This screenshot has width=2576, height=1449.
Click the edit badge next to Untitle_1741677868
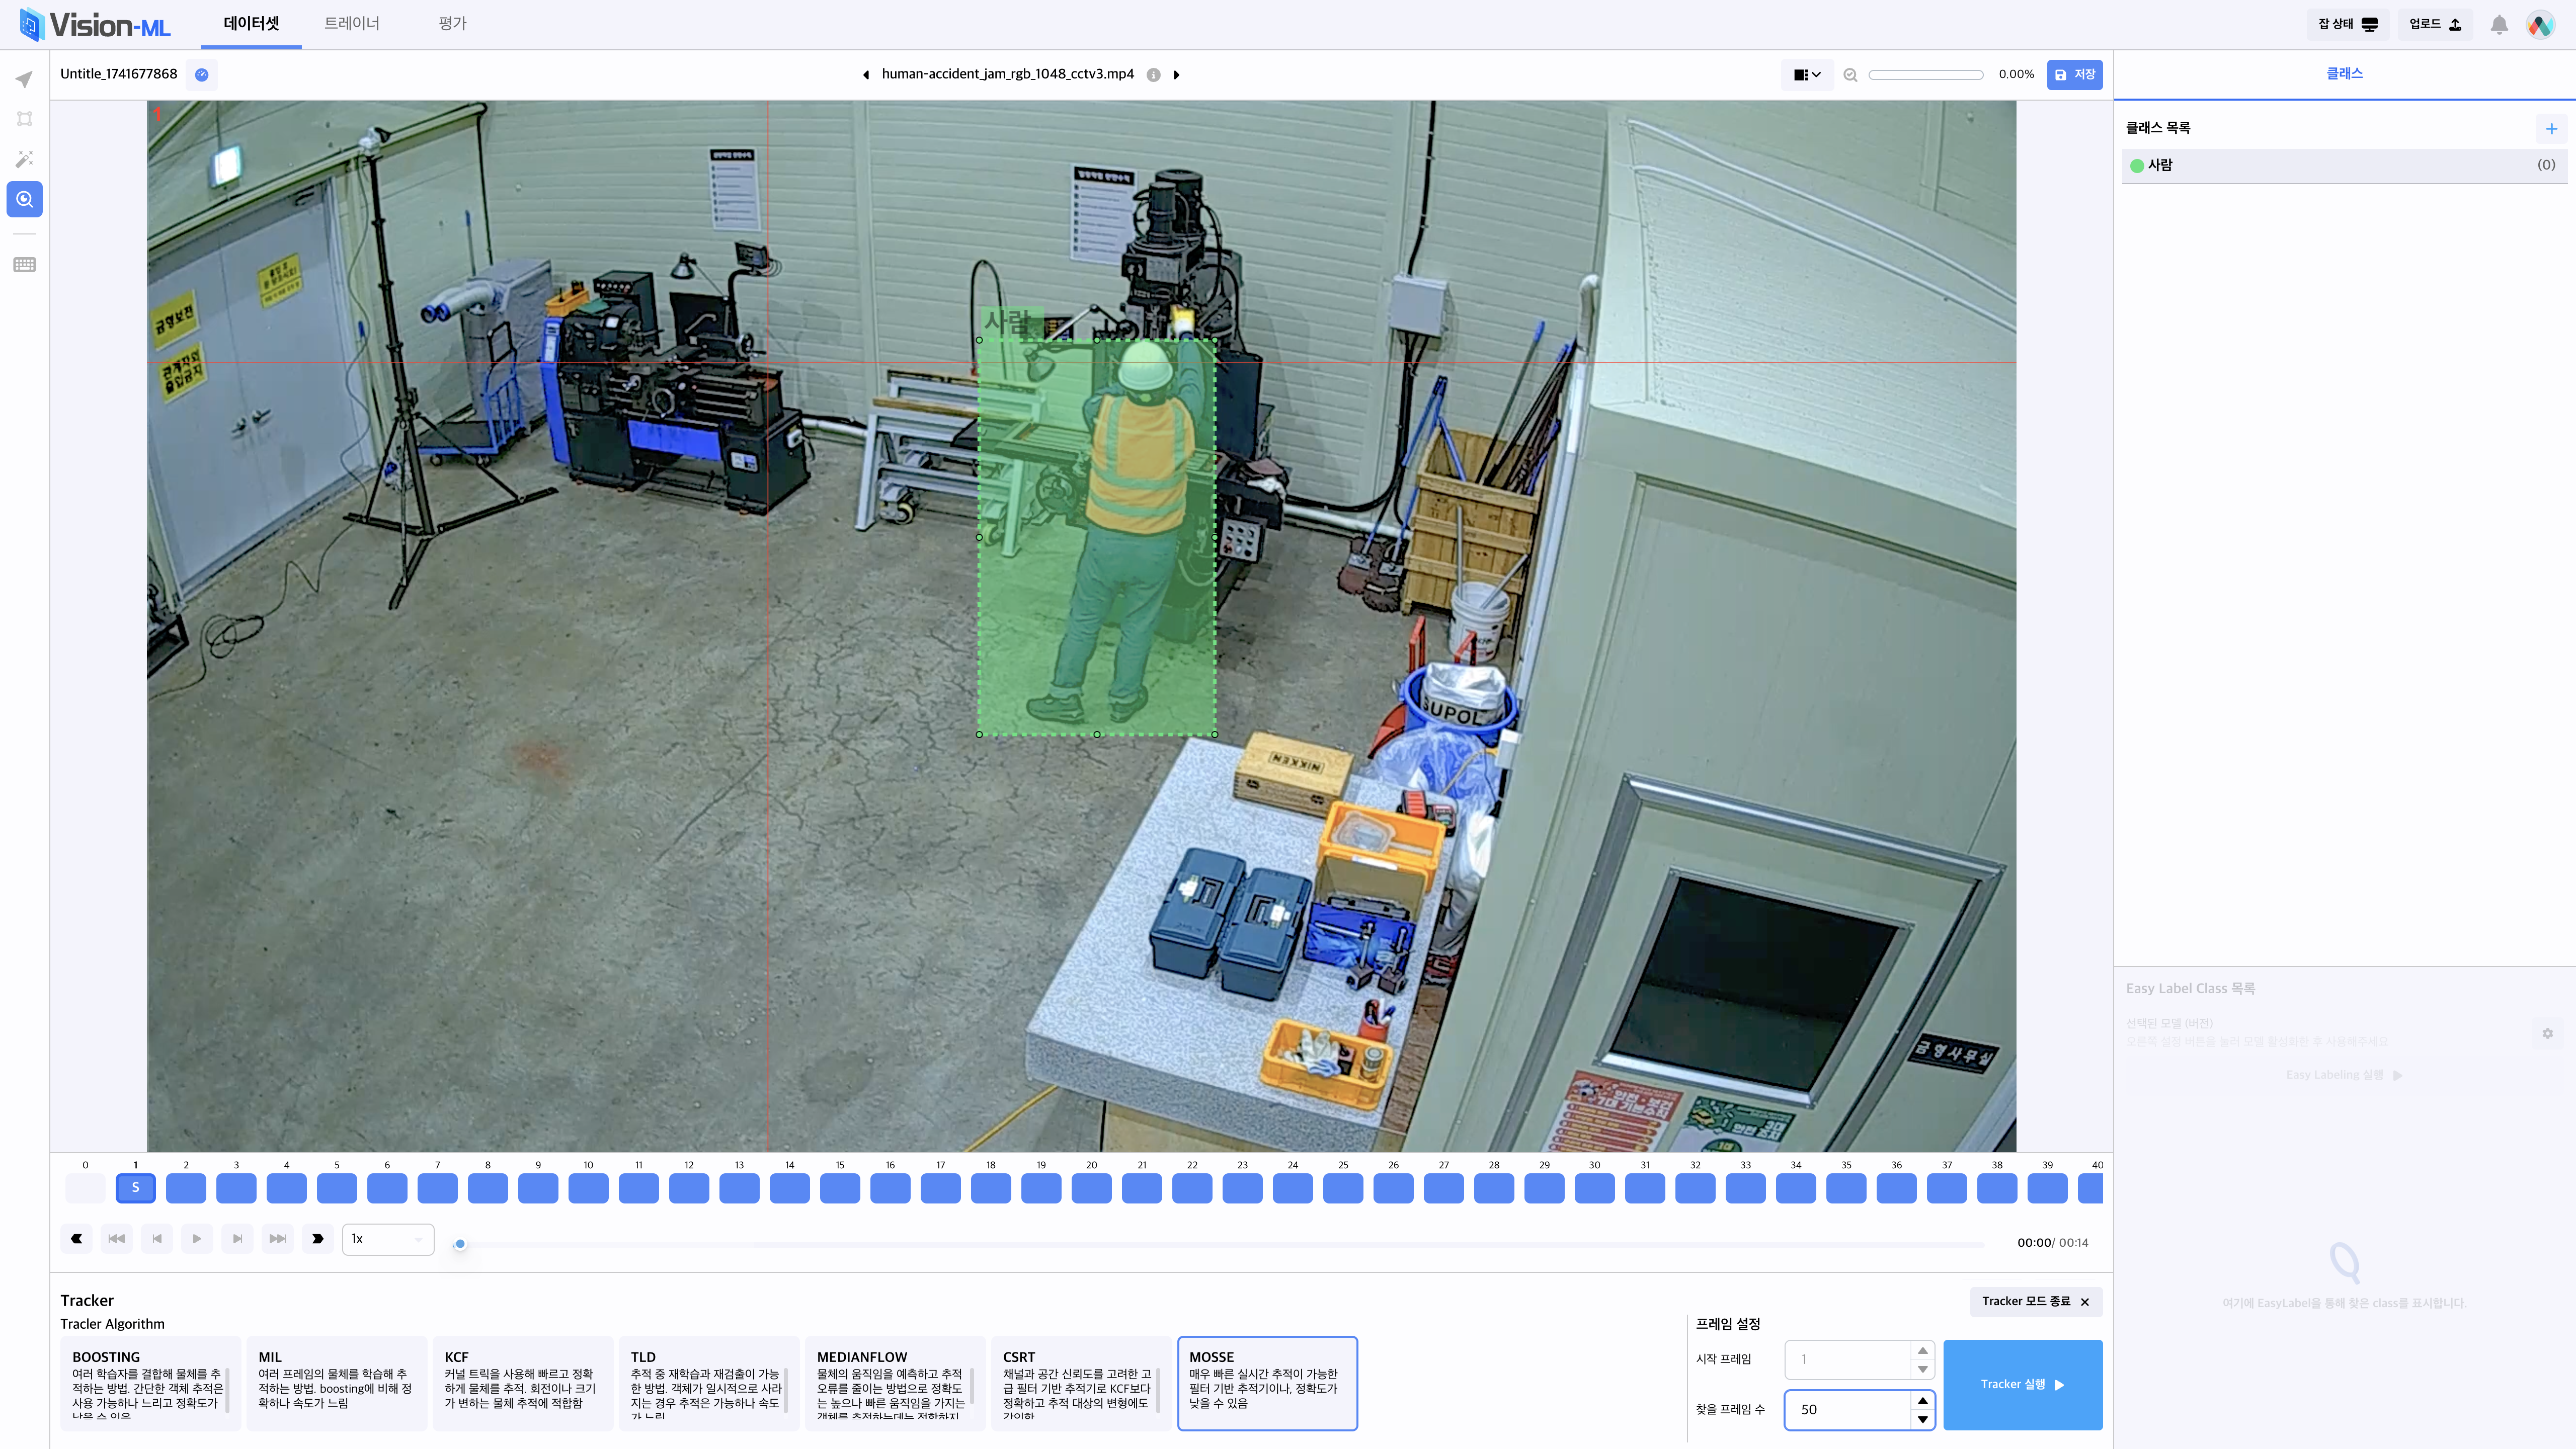click(x=202, y=74)
